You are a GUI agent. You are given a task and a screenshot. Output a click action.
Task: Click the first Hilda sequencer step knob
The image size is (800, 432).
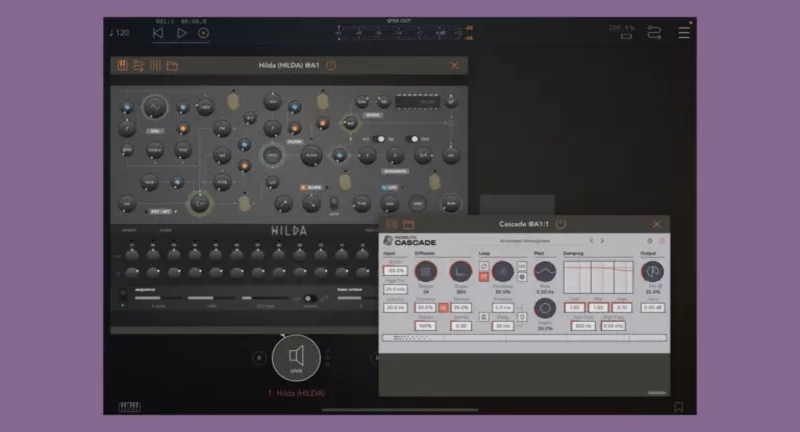click(132, 253)
